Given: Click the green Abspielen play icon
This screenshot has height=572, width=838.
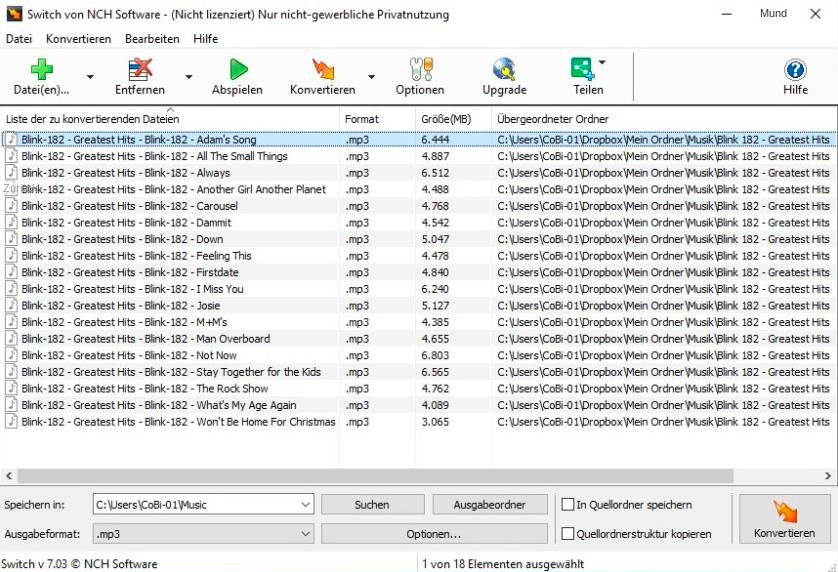Looking at the screenshot, I should (x=238, y=69).
